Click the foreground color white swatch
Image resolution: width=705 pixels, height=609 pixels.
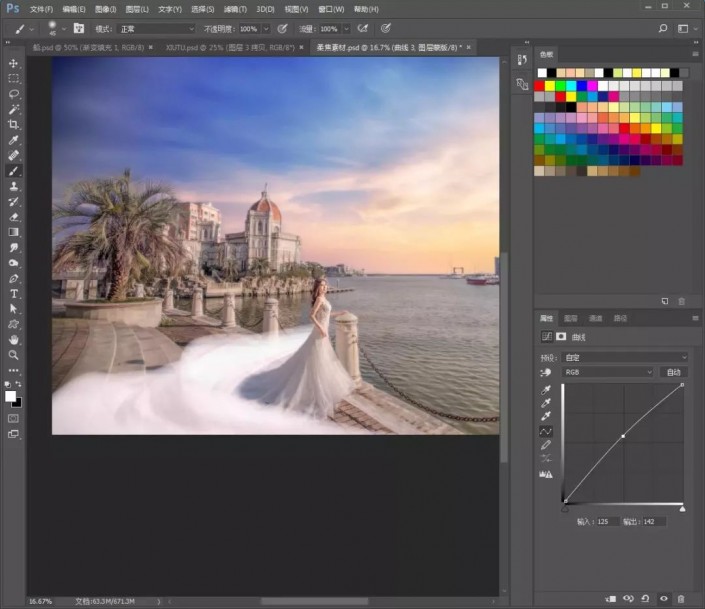click(10, 396)
